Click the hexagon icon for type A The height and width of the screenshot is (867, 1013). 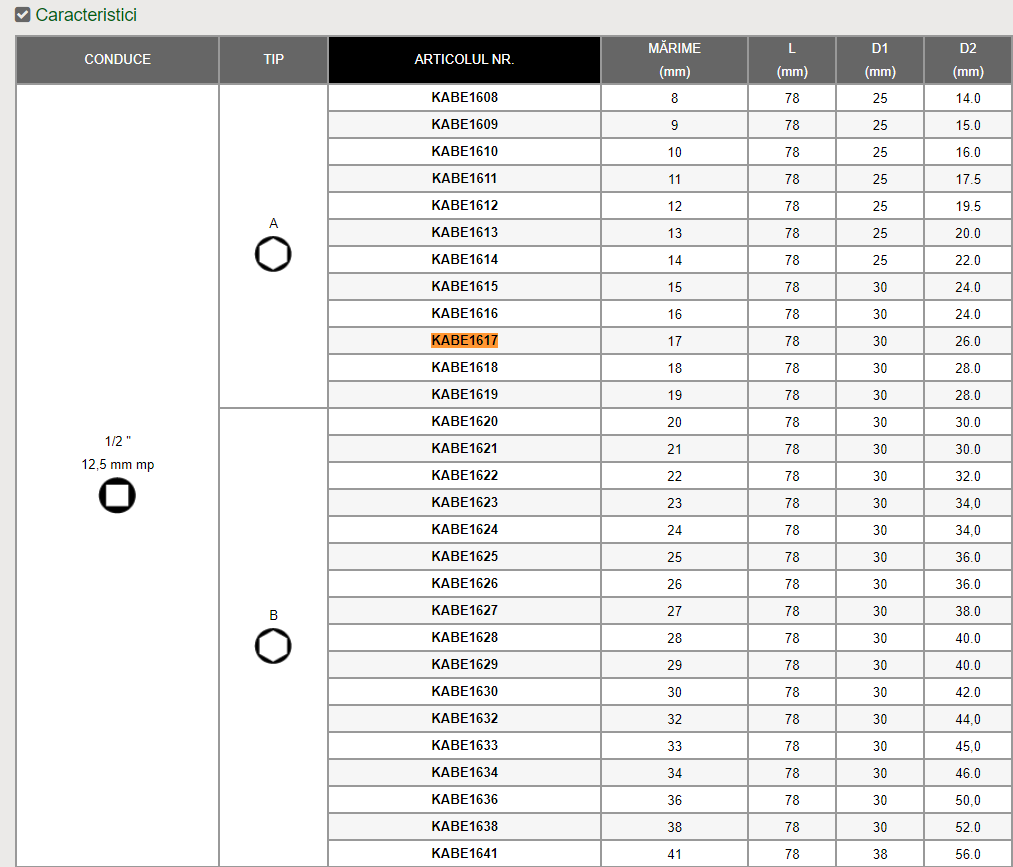click(273, 255)
